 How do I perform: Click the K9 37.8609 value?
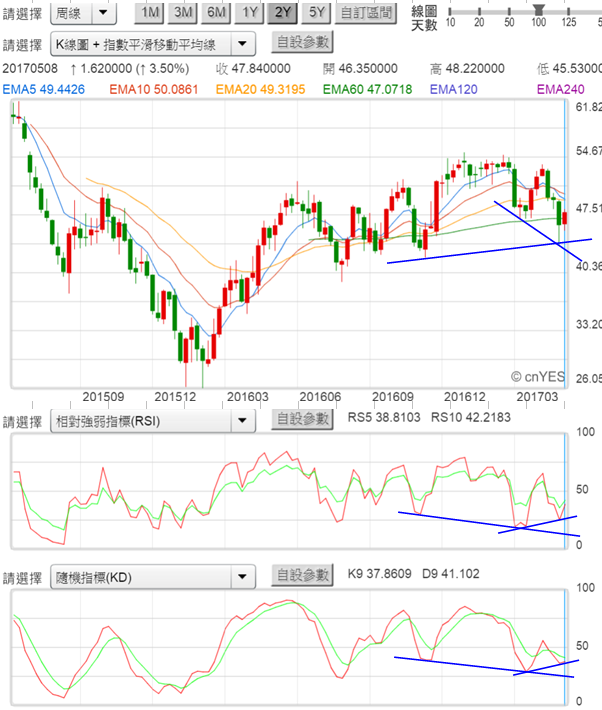pos(380,574)
